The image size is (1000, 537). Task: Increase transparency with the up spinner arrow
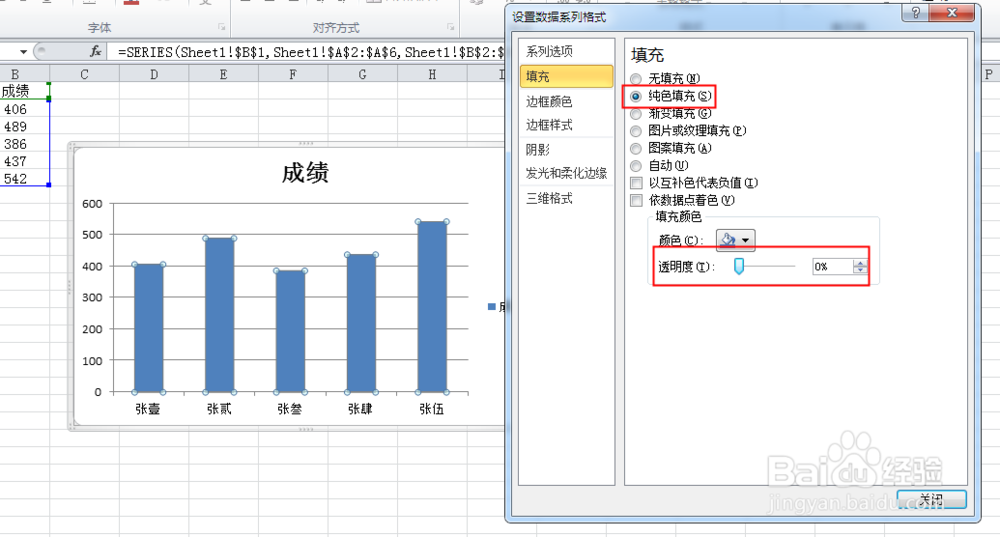point(860,263)
